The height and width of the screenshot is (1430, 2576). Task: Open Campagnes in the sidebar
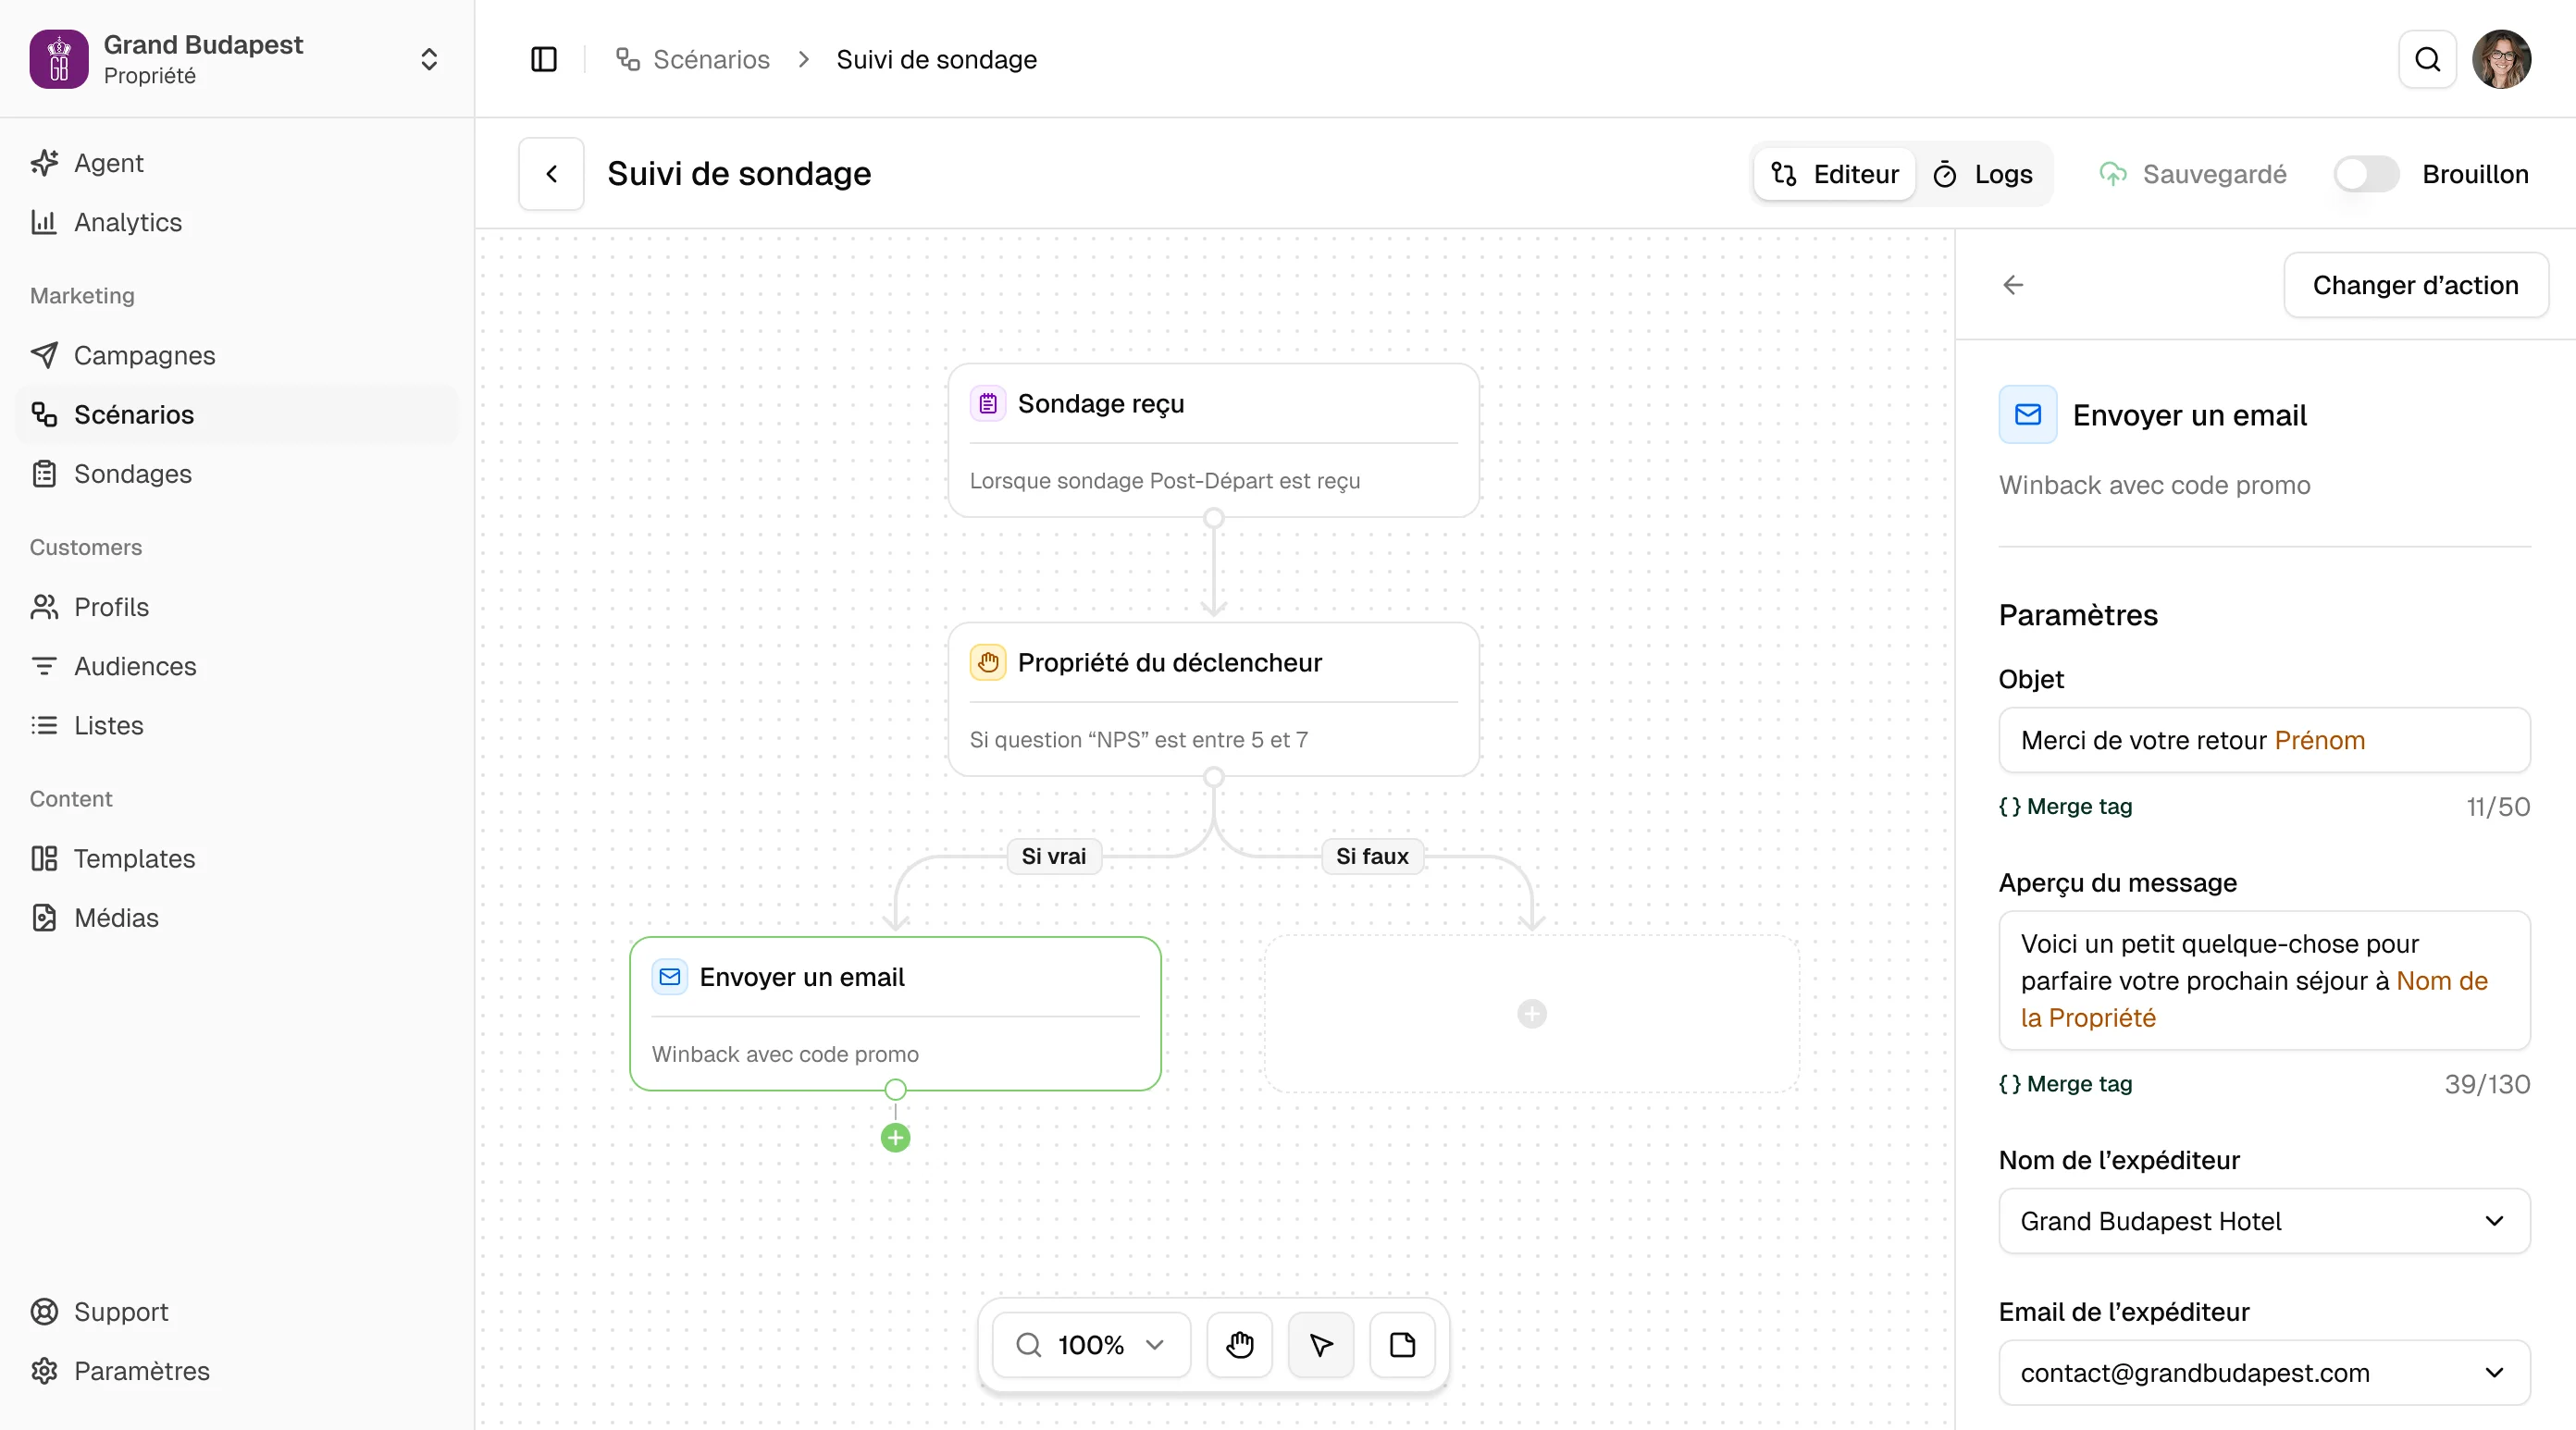236,355
